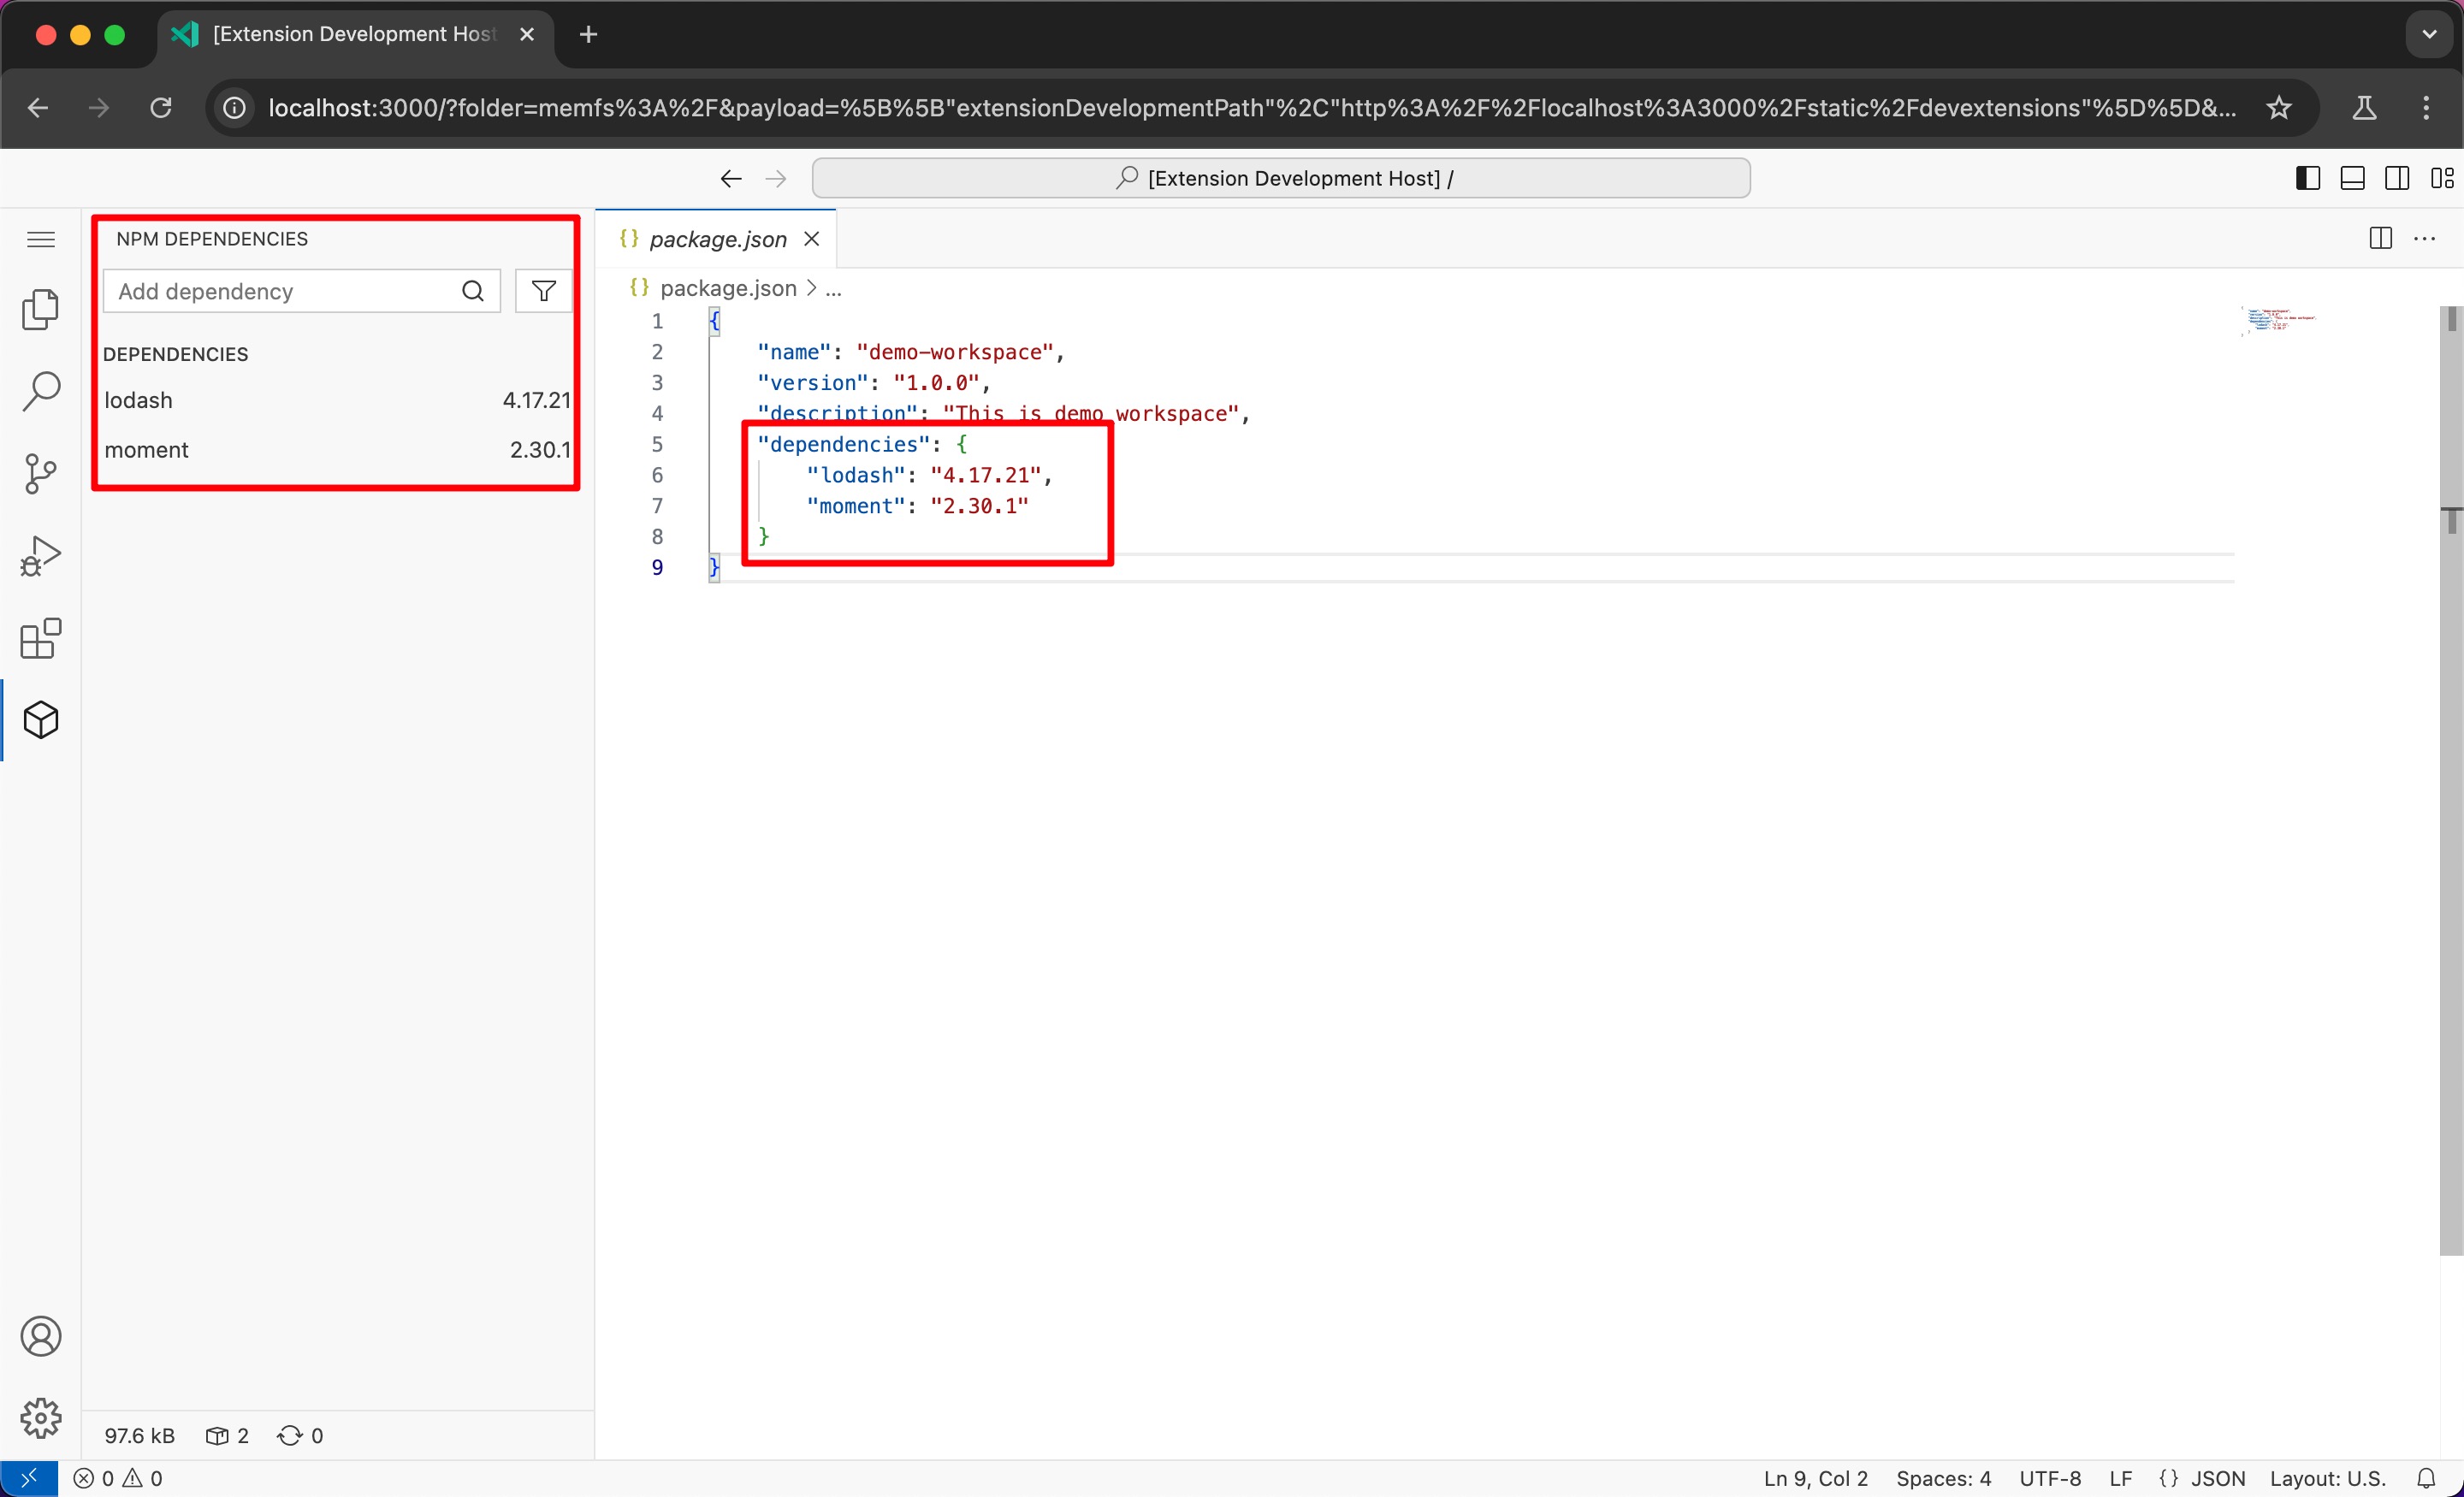Click the Layout: U.S. indicator

pyautogui.click(x=2328, y=1478)
